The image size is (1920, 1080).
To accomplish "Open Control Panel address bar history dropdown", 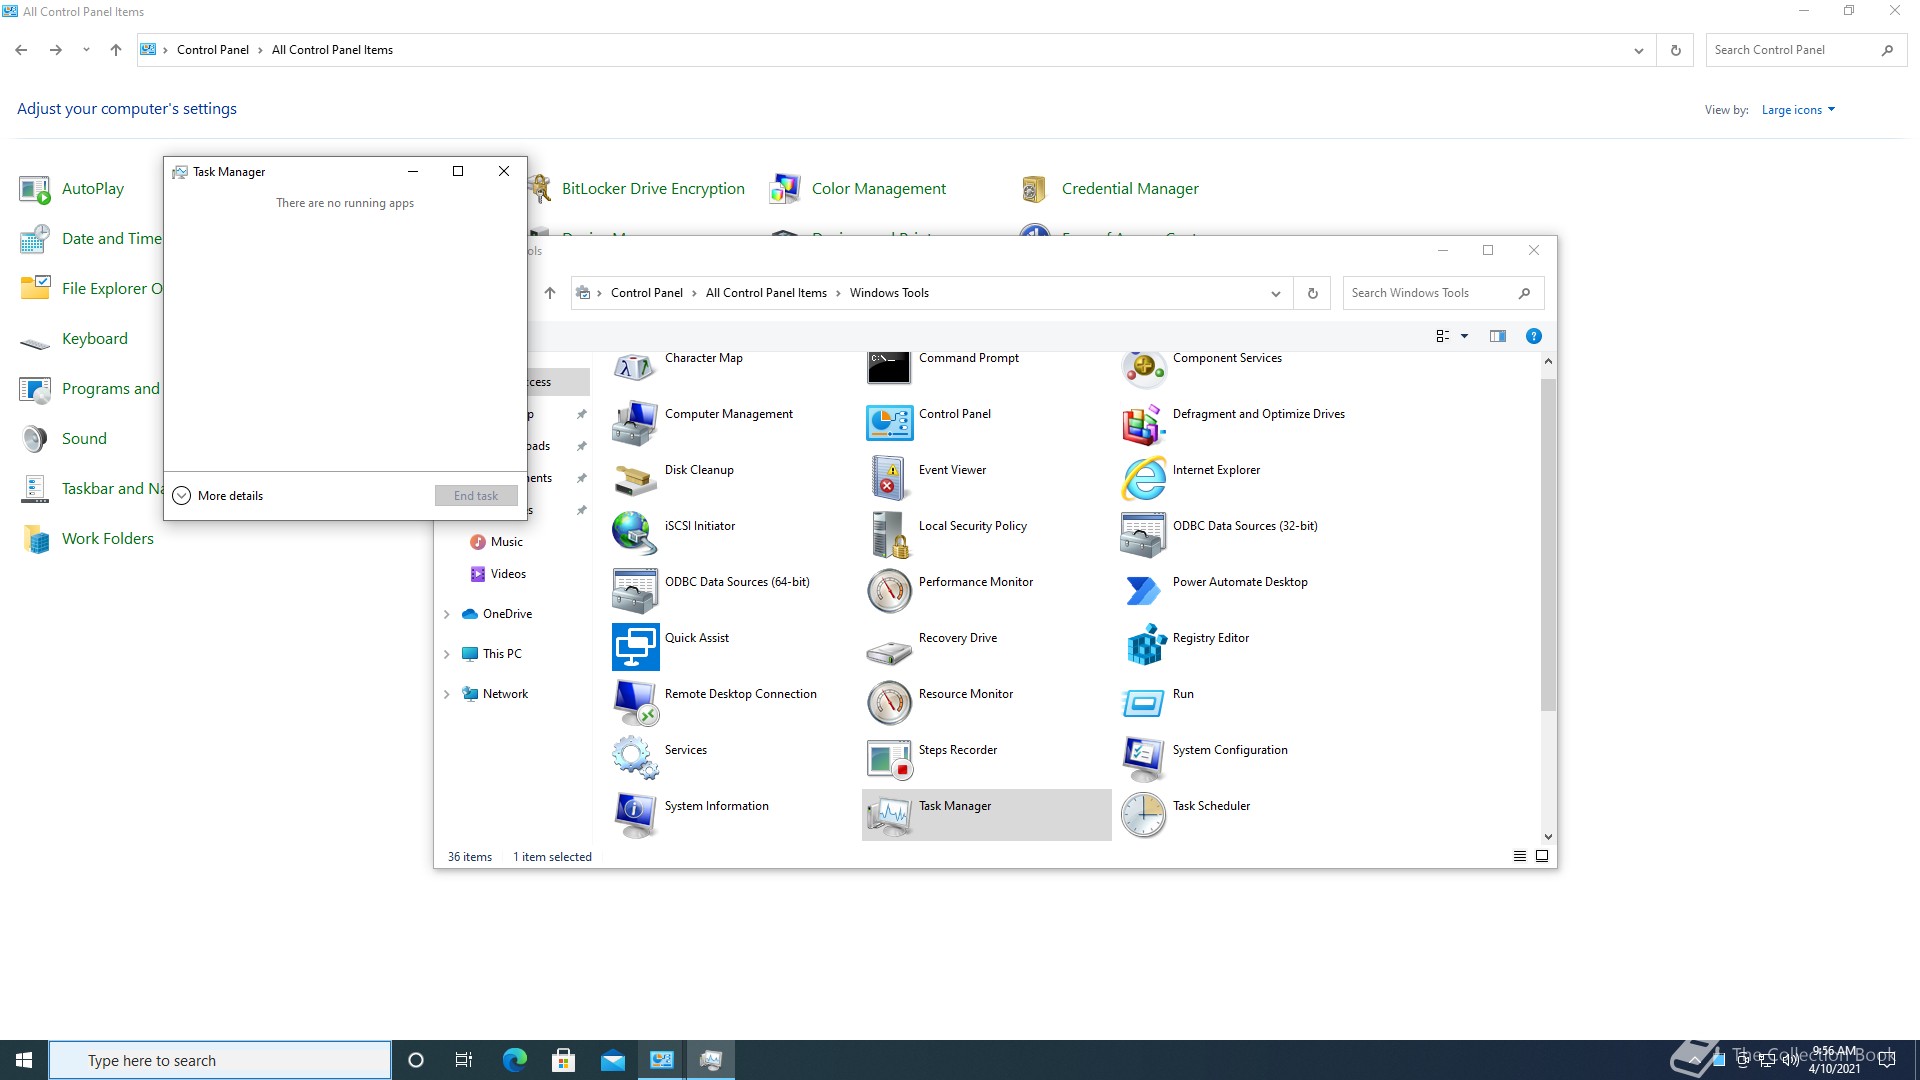I will tap(1638, 50).
